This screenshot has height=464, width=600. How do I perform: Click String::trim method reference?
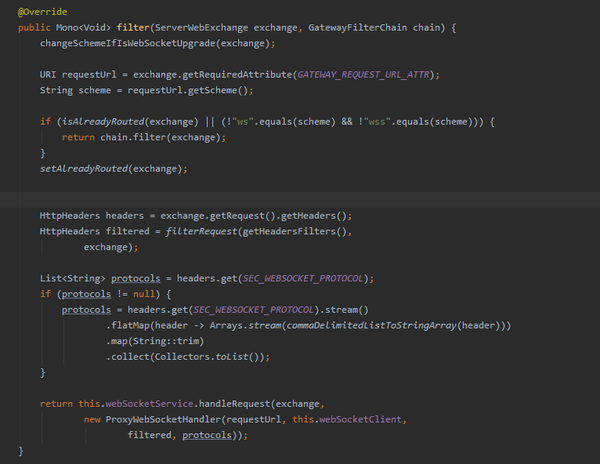tap(166, 341)
